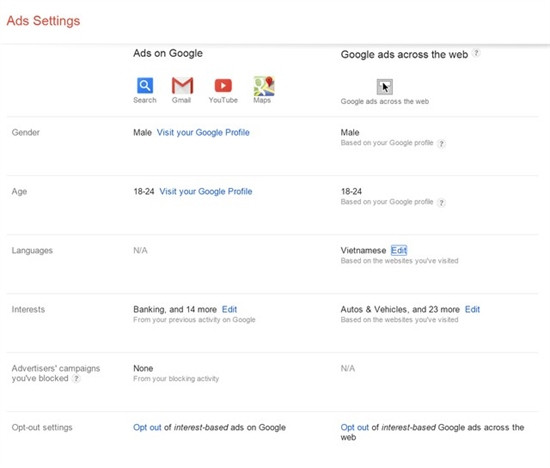Click the Google ads across the web caption below cursor icon

(385, 101)
